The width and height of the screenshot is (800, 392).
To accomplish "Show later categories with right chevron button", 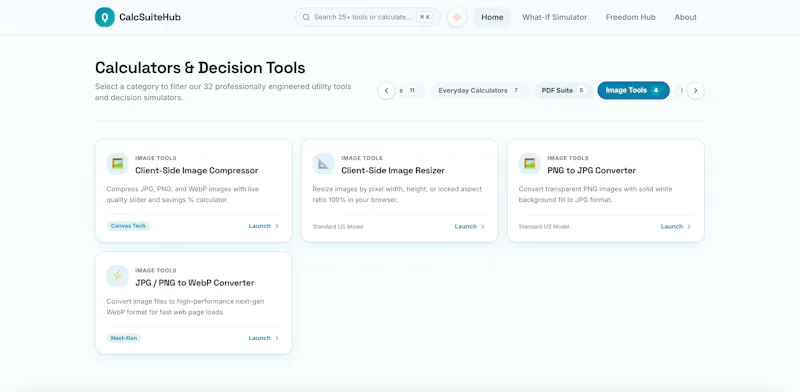I will point(695,91).
